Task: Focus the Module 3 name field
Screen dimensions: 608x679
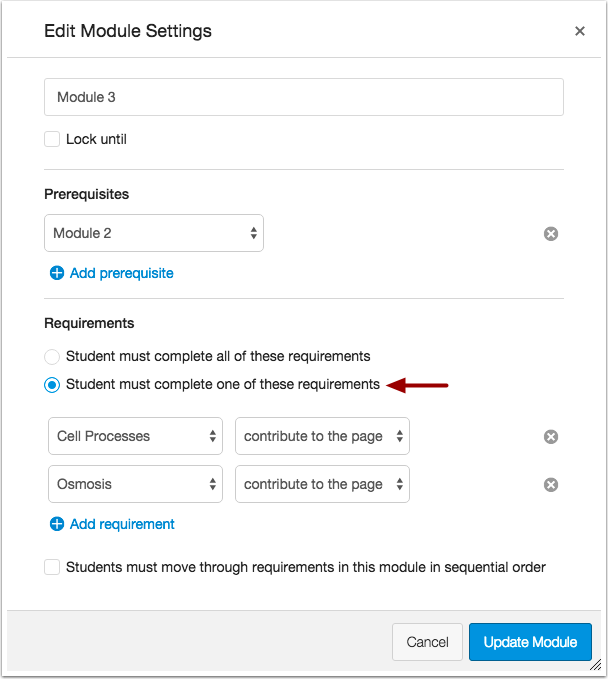Action: [304, 97]
